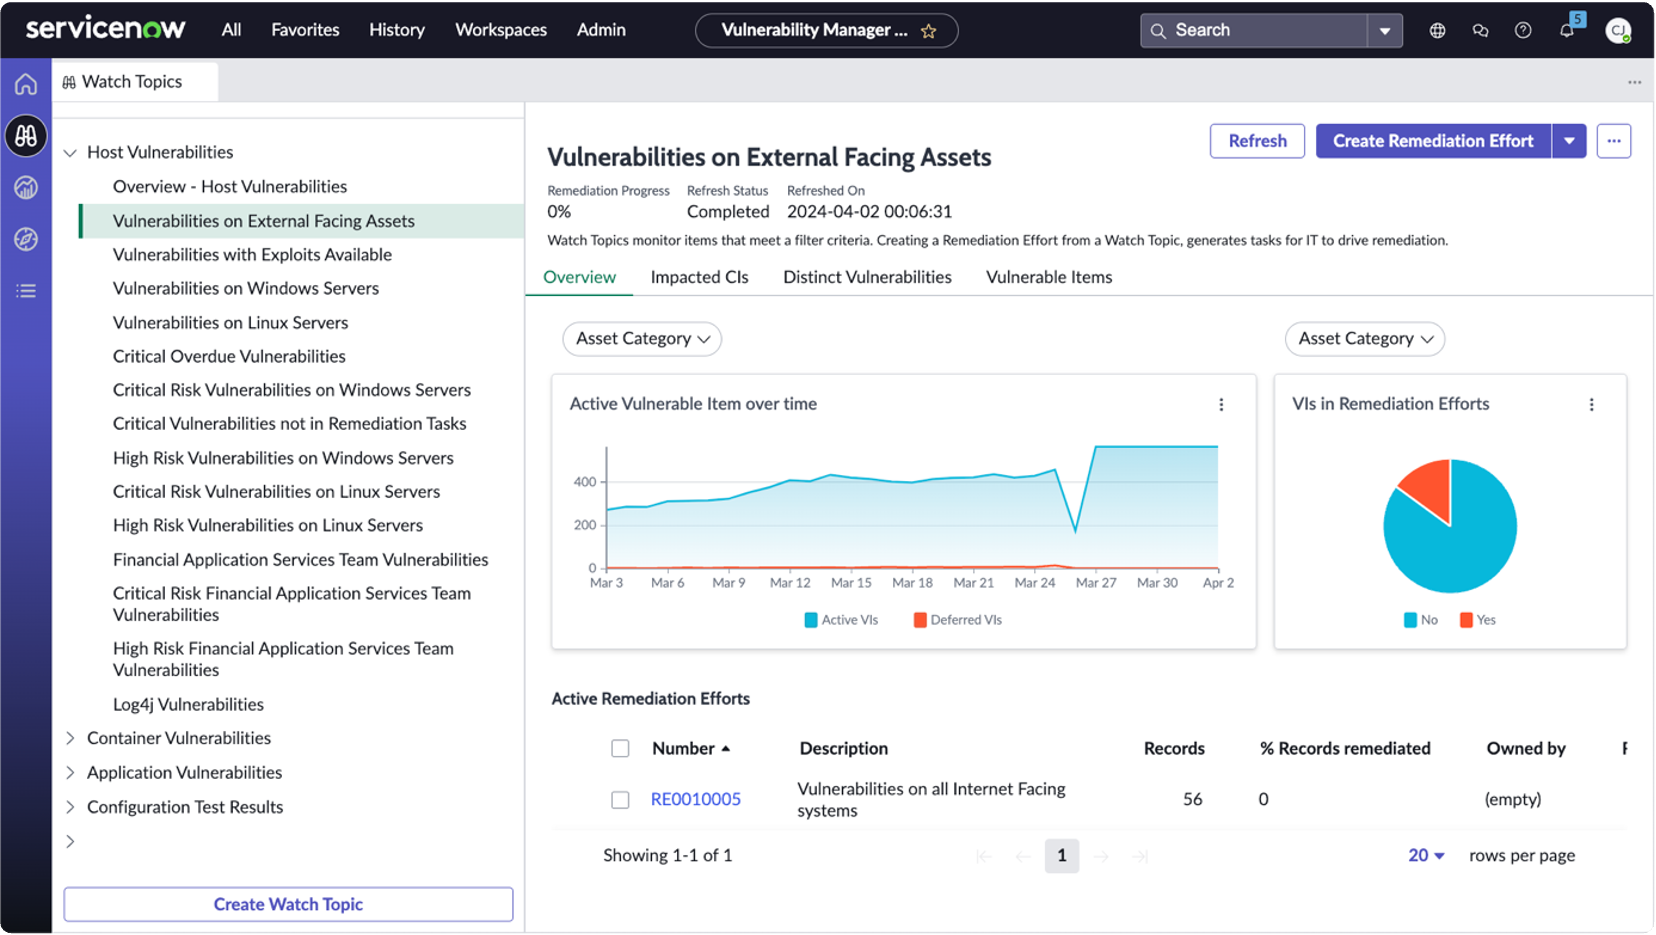Click the compass icon in the left sidebar
1656x935 pixels.
(26, 239)
